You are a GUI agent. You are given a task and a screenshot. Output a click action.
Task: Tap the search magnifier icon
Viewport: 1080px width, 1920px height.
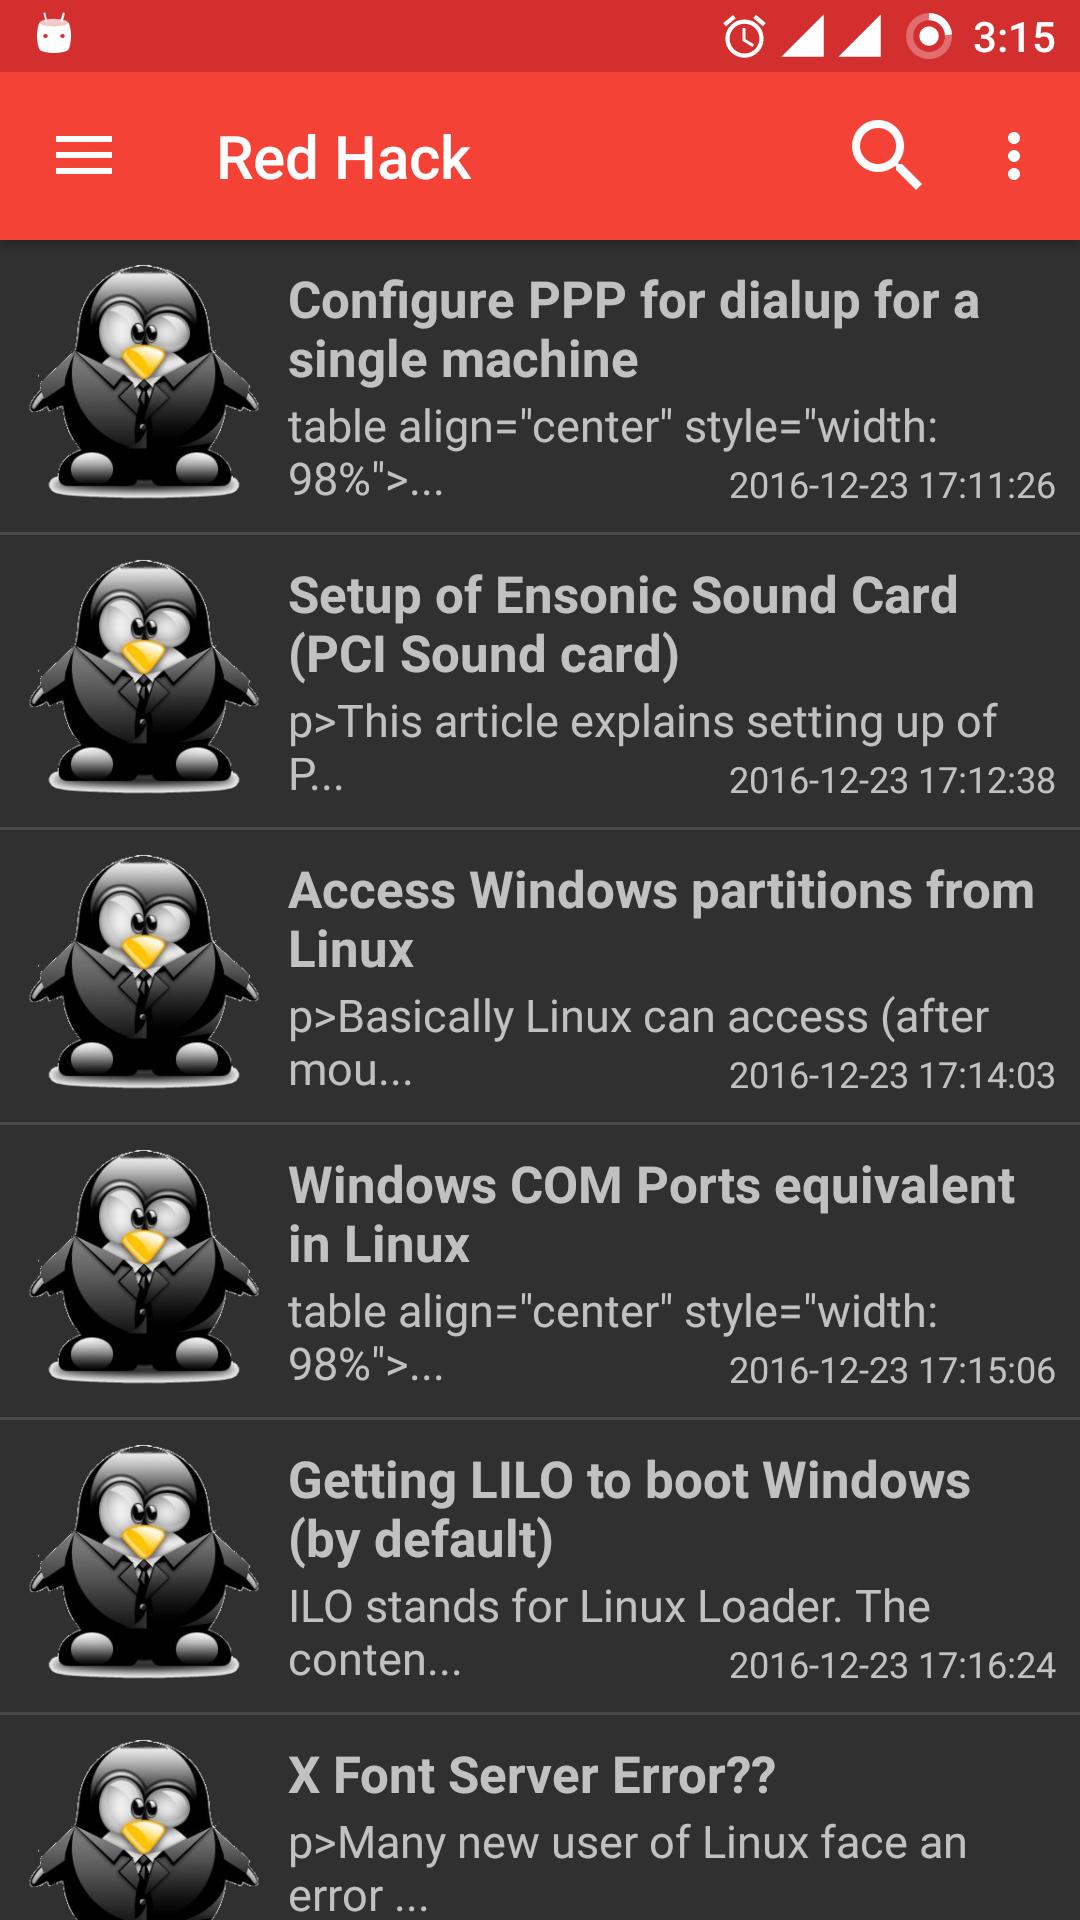pos(885,156)
